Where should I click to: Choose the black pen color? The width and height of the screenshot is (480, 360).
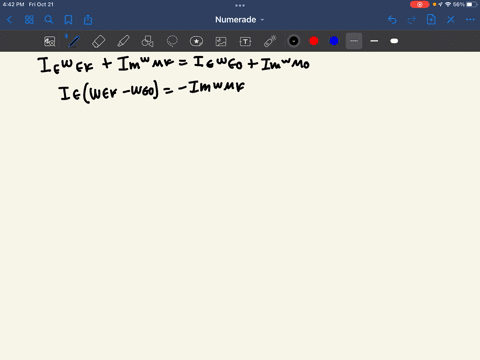pos(294,41)
